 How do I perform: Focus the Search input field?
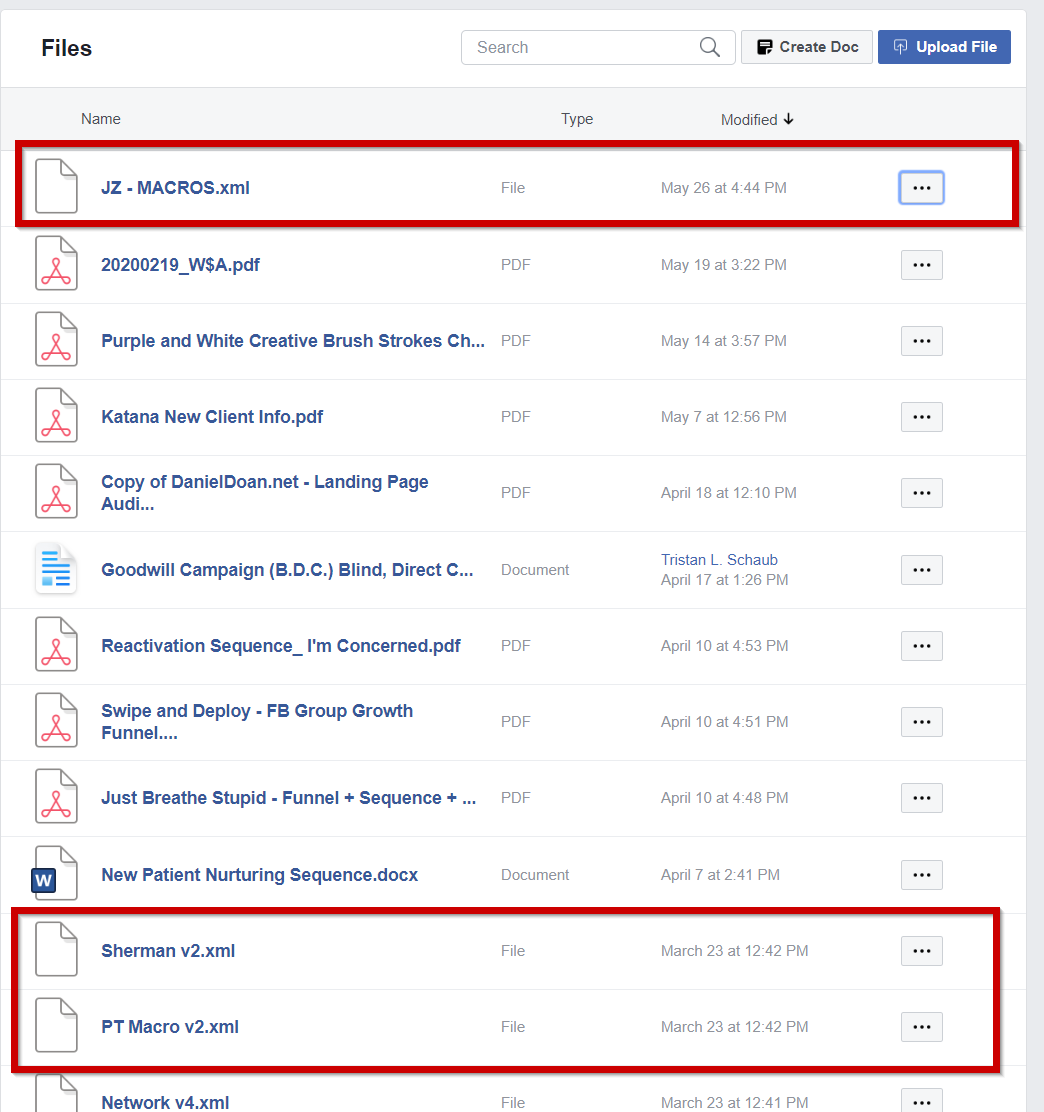click(x=580, y=47)
